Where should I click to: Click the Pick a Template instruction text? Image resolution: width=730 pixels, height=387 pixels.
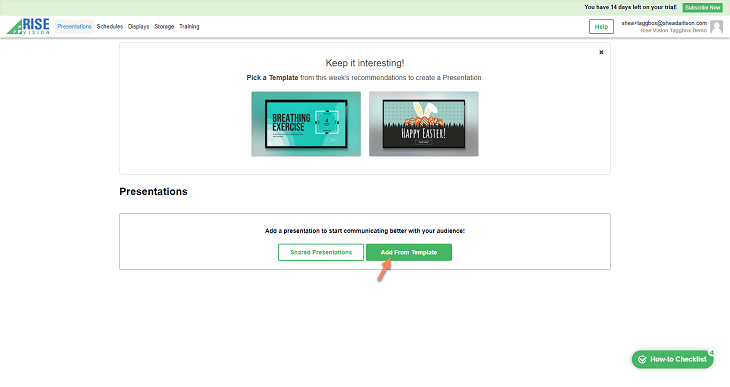coord(365,78)
